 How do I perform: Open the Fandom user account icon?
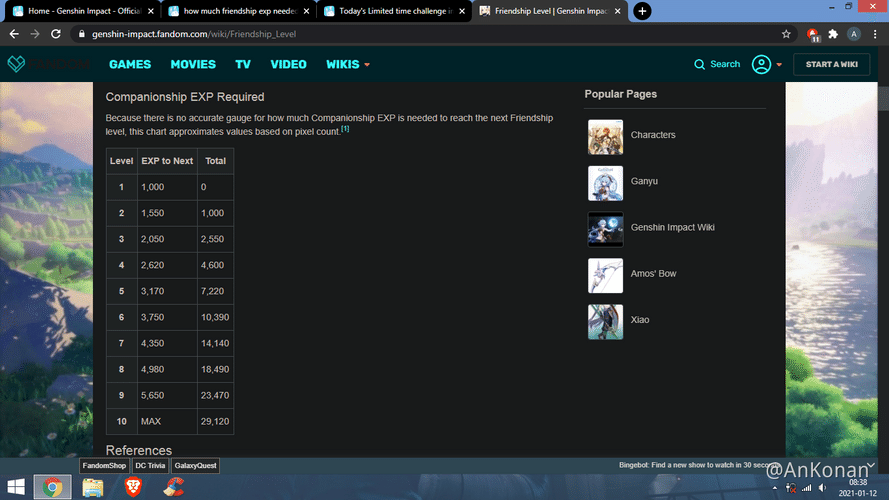(x=761, y=65)
